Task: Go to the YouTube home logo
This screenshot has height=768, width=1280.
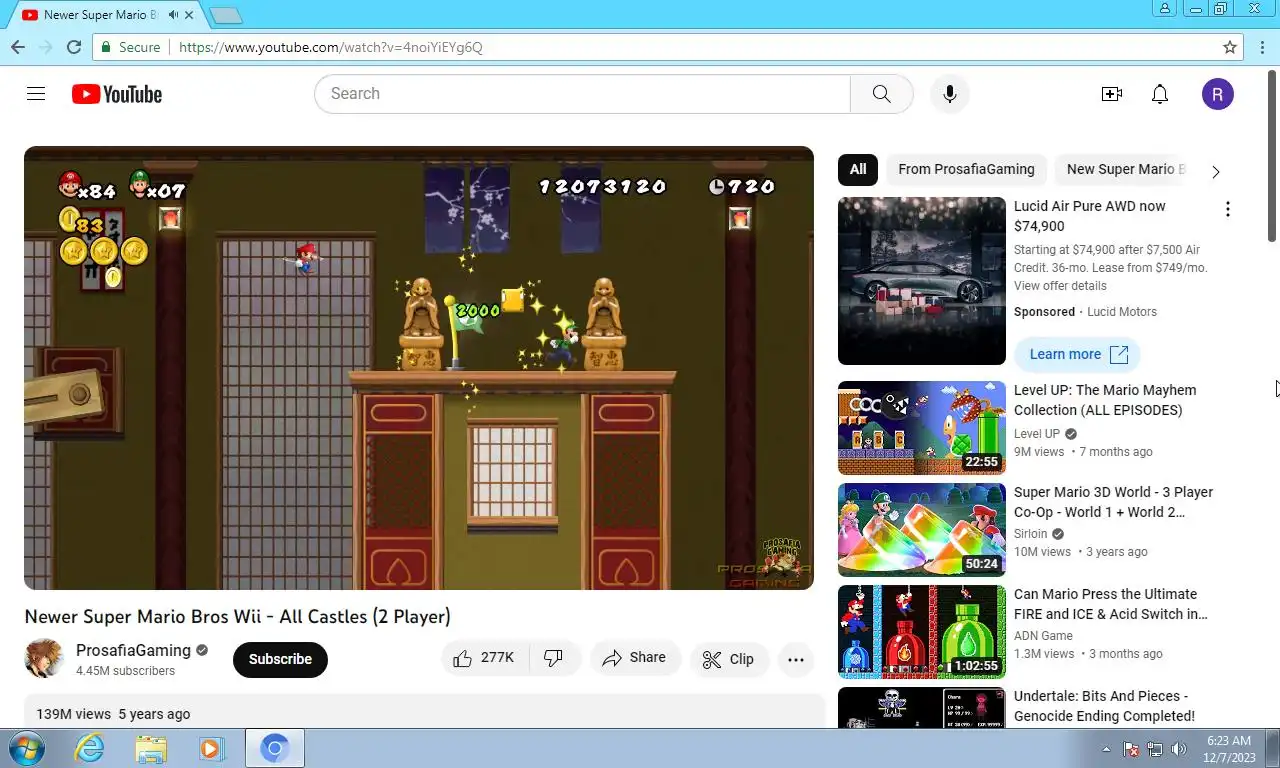Action: 117,94
